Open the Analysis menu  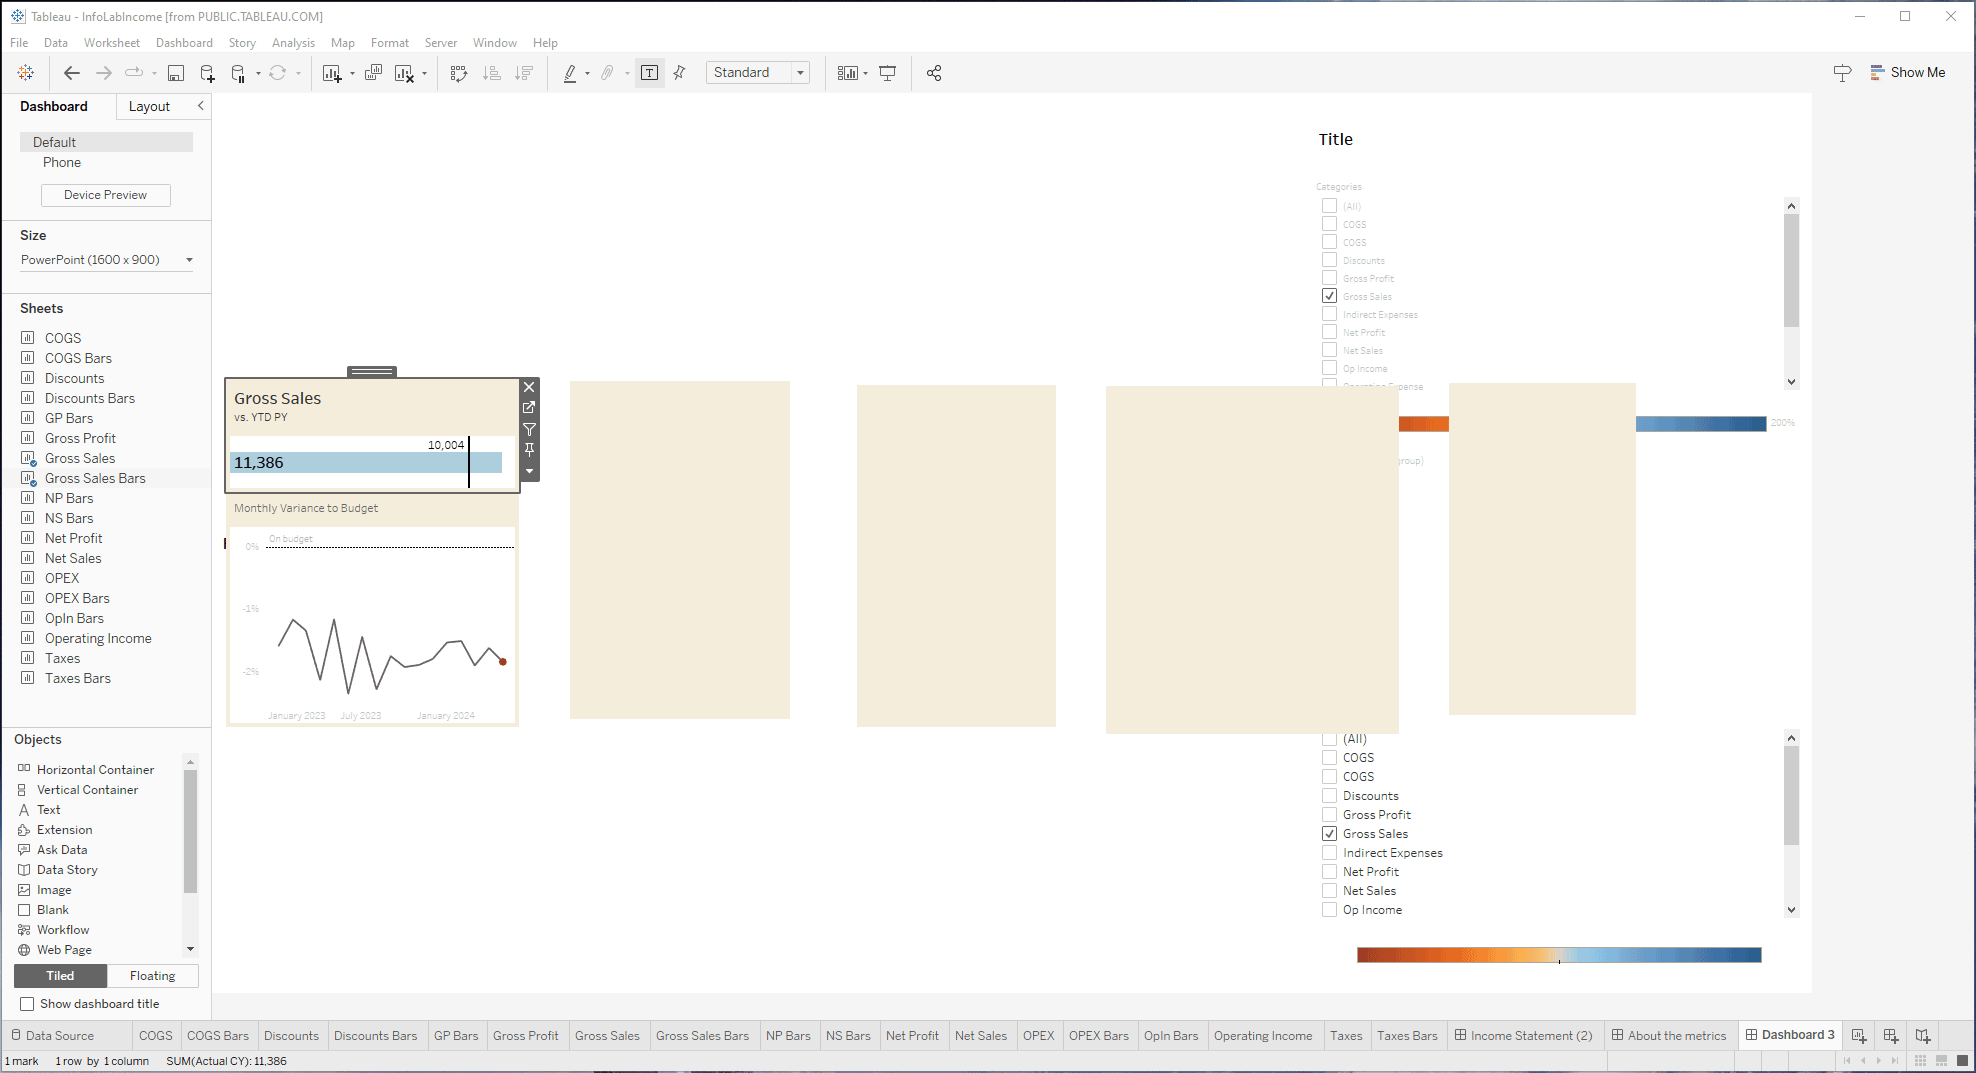pos(293,43)
